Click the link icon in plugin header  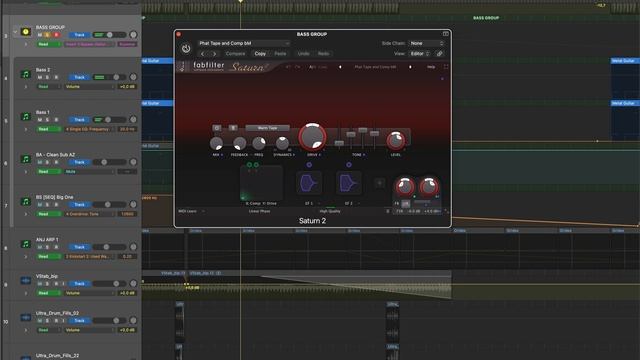[439, 53]
